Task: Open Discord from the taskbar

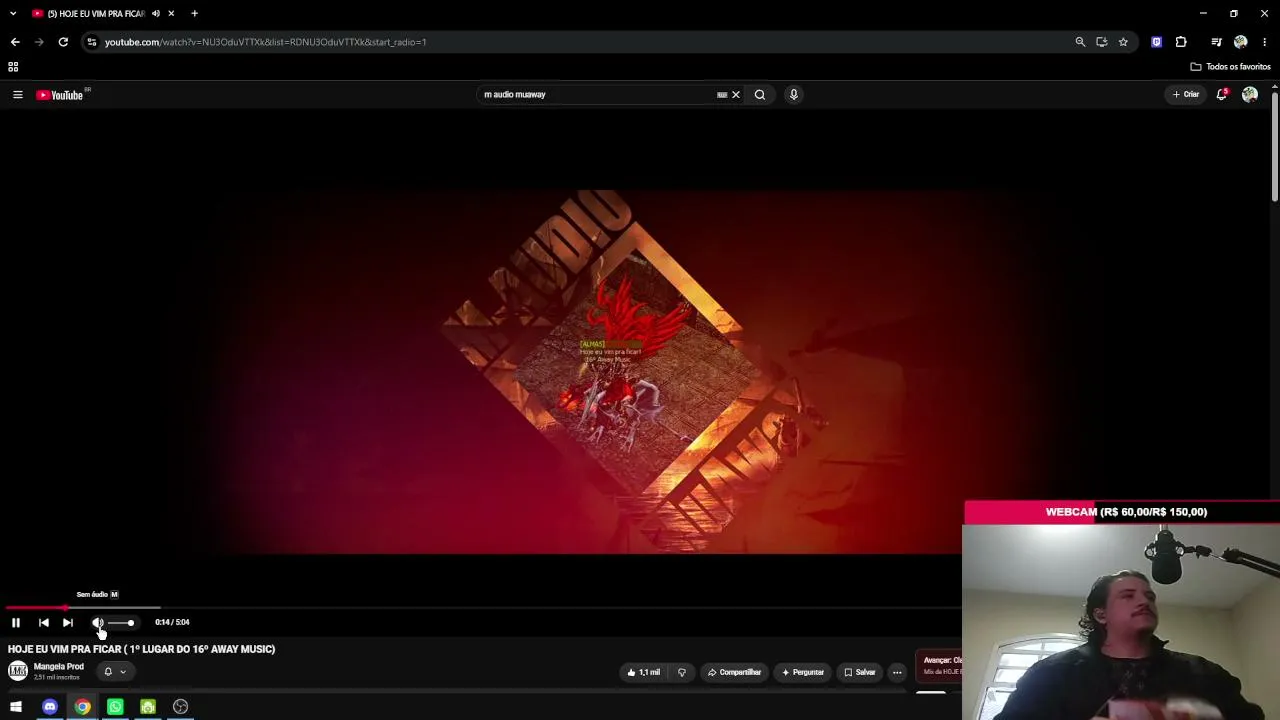Action: click(x=50, y=707)
